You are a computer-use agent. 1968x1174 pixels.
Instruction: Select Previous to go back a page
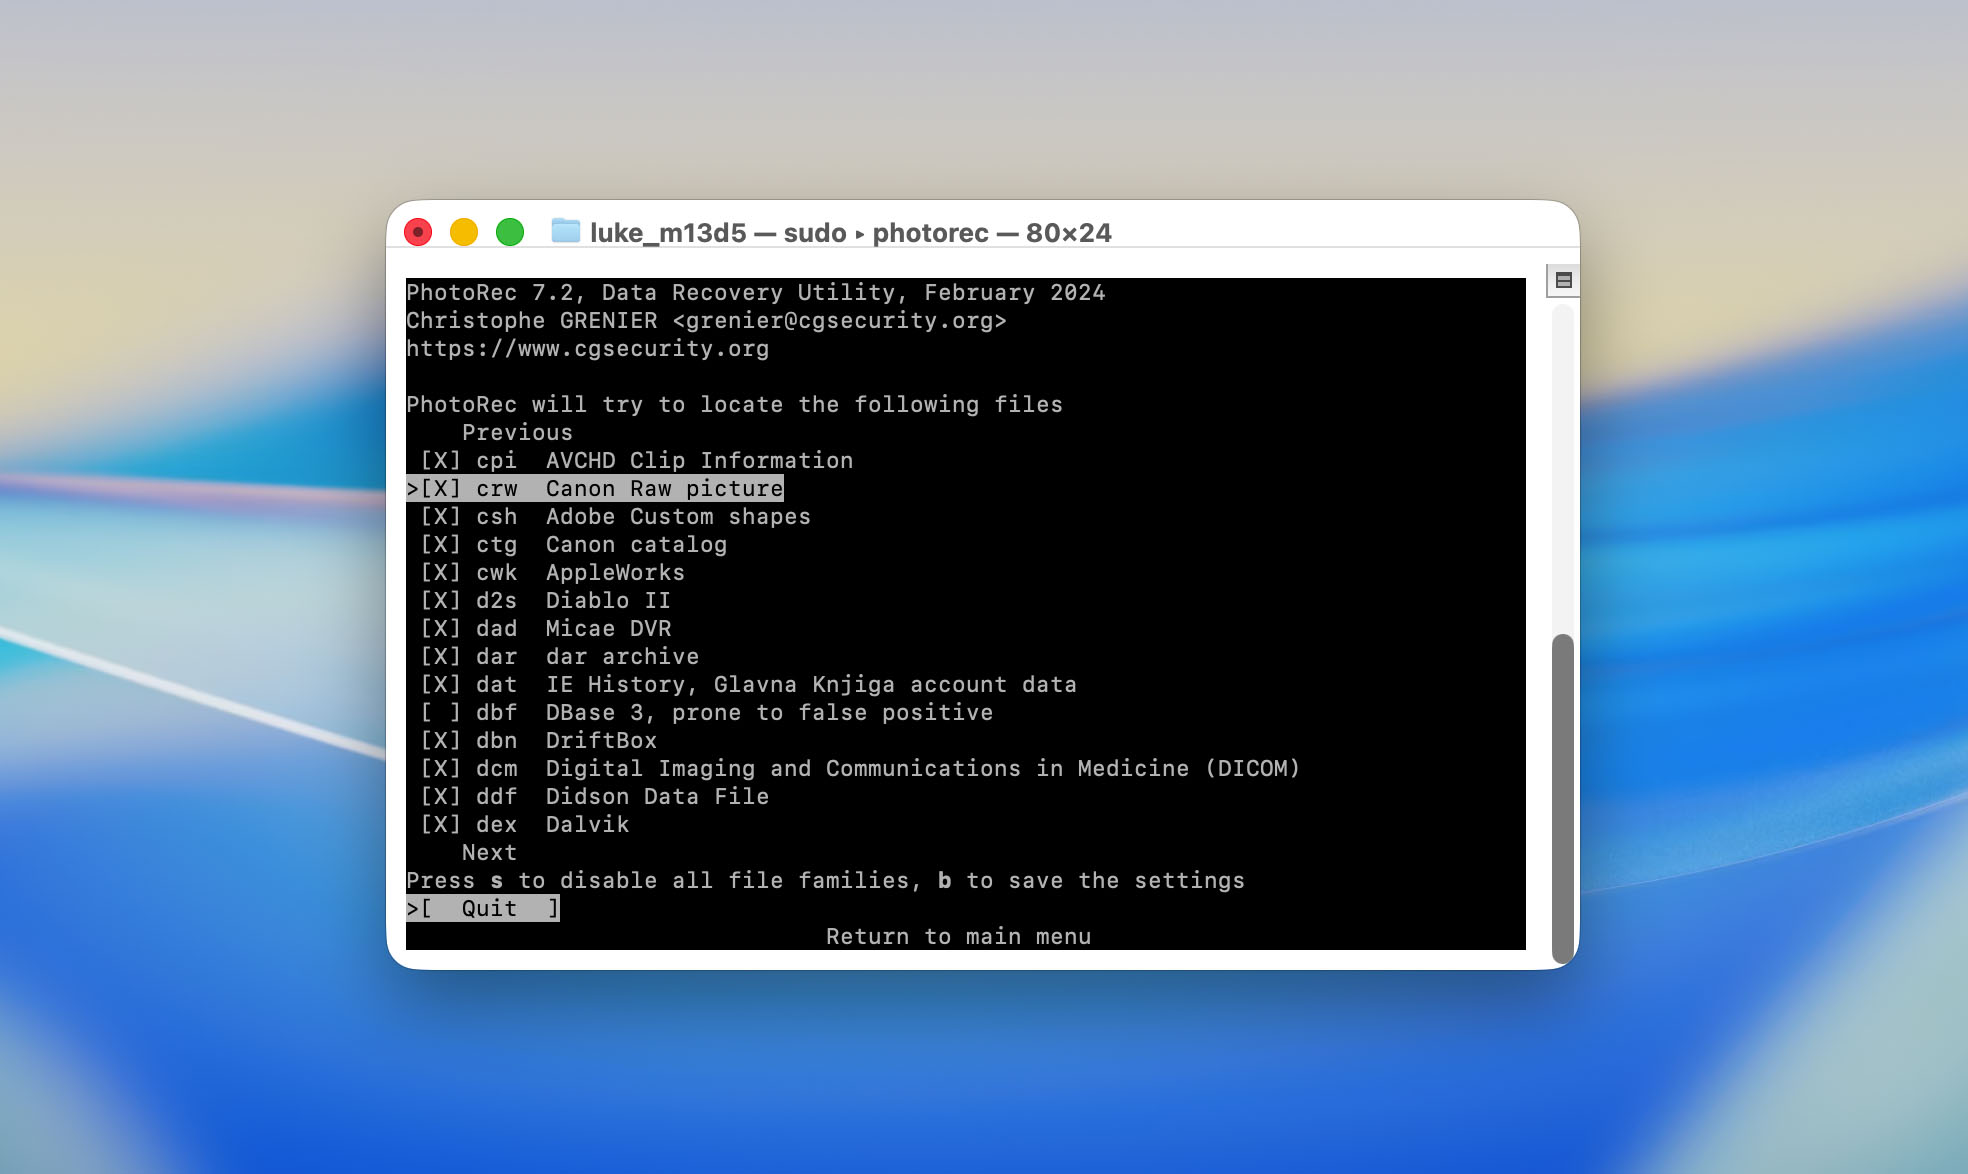click(517, 432)
